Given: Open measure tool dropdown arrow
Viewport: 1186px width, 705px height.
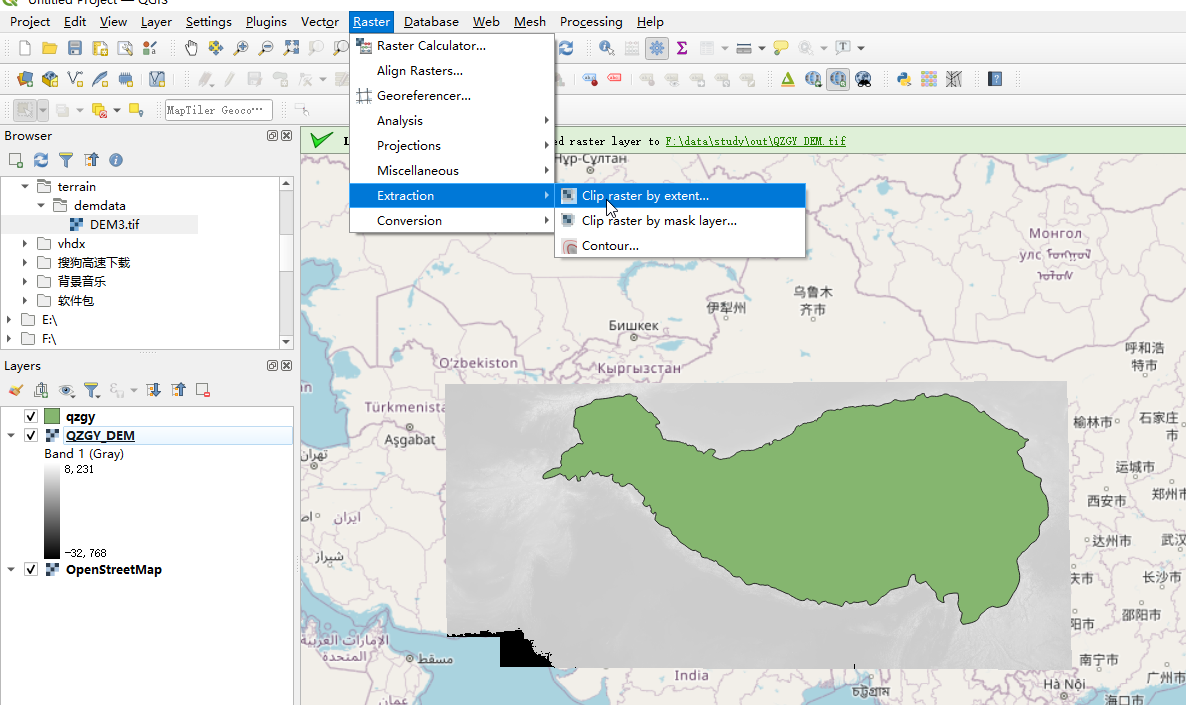Looking at the screenshot, I should tap(762, 48).
